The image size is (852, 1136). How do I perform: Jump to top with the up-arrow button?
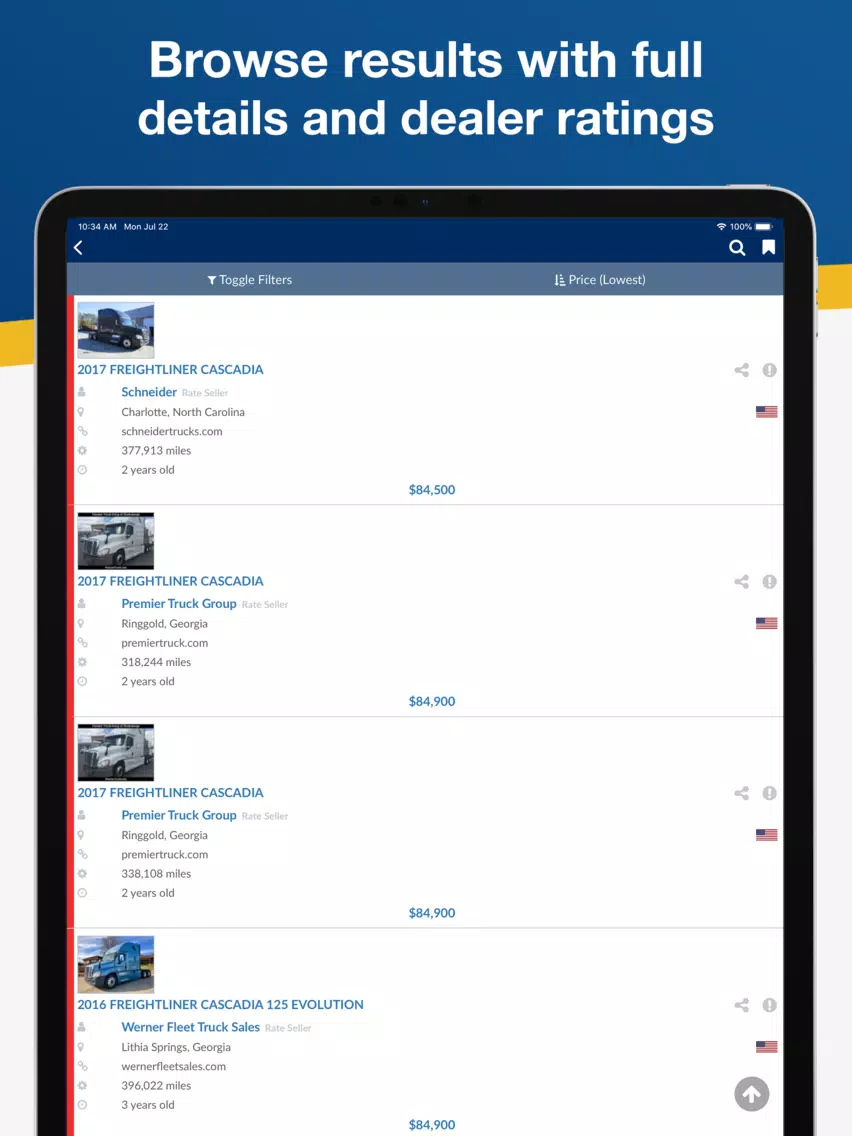coord(752,1094)
